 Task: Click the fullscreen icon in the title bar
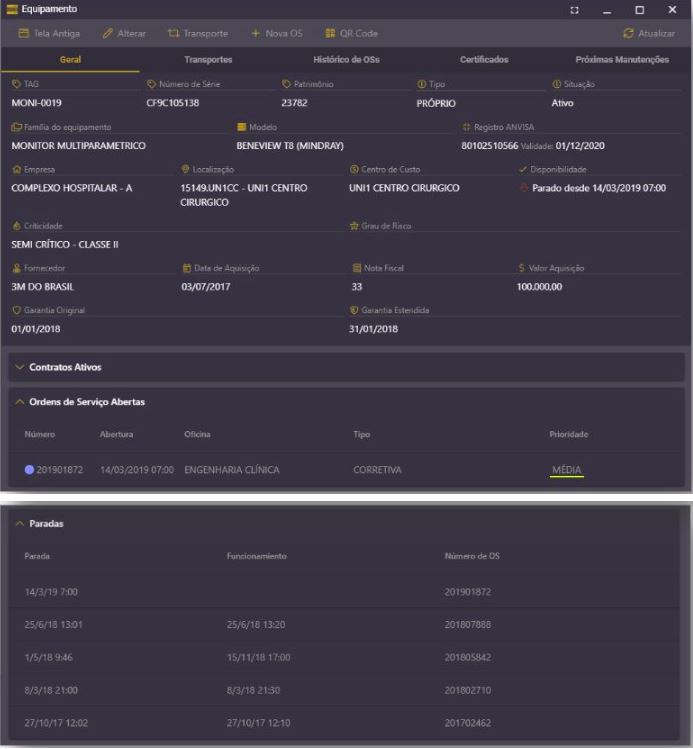pos(575,9)
